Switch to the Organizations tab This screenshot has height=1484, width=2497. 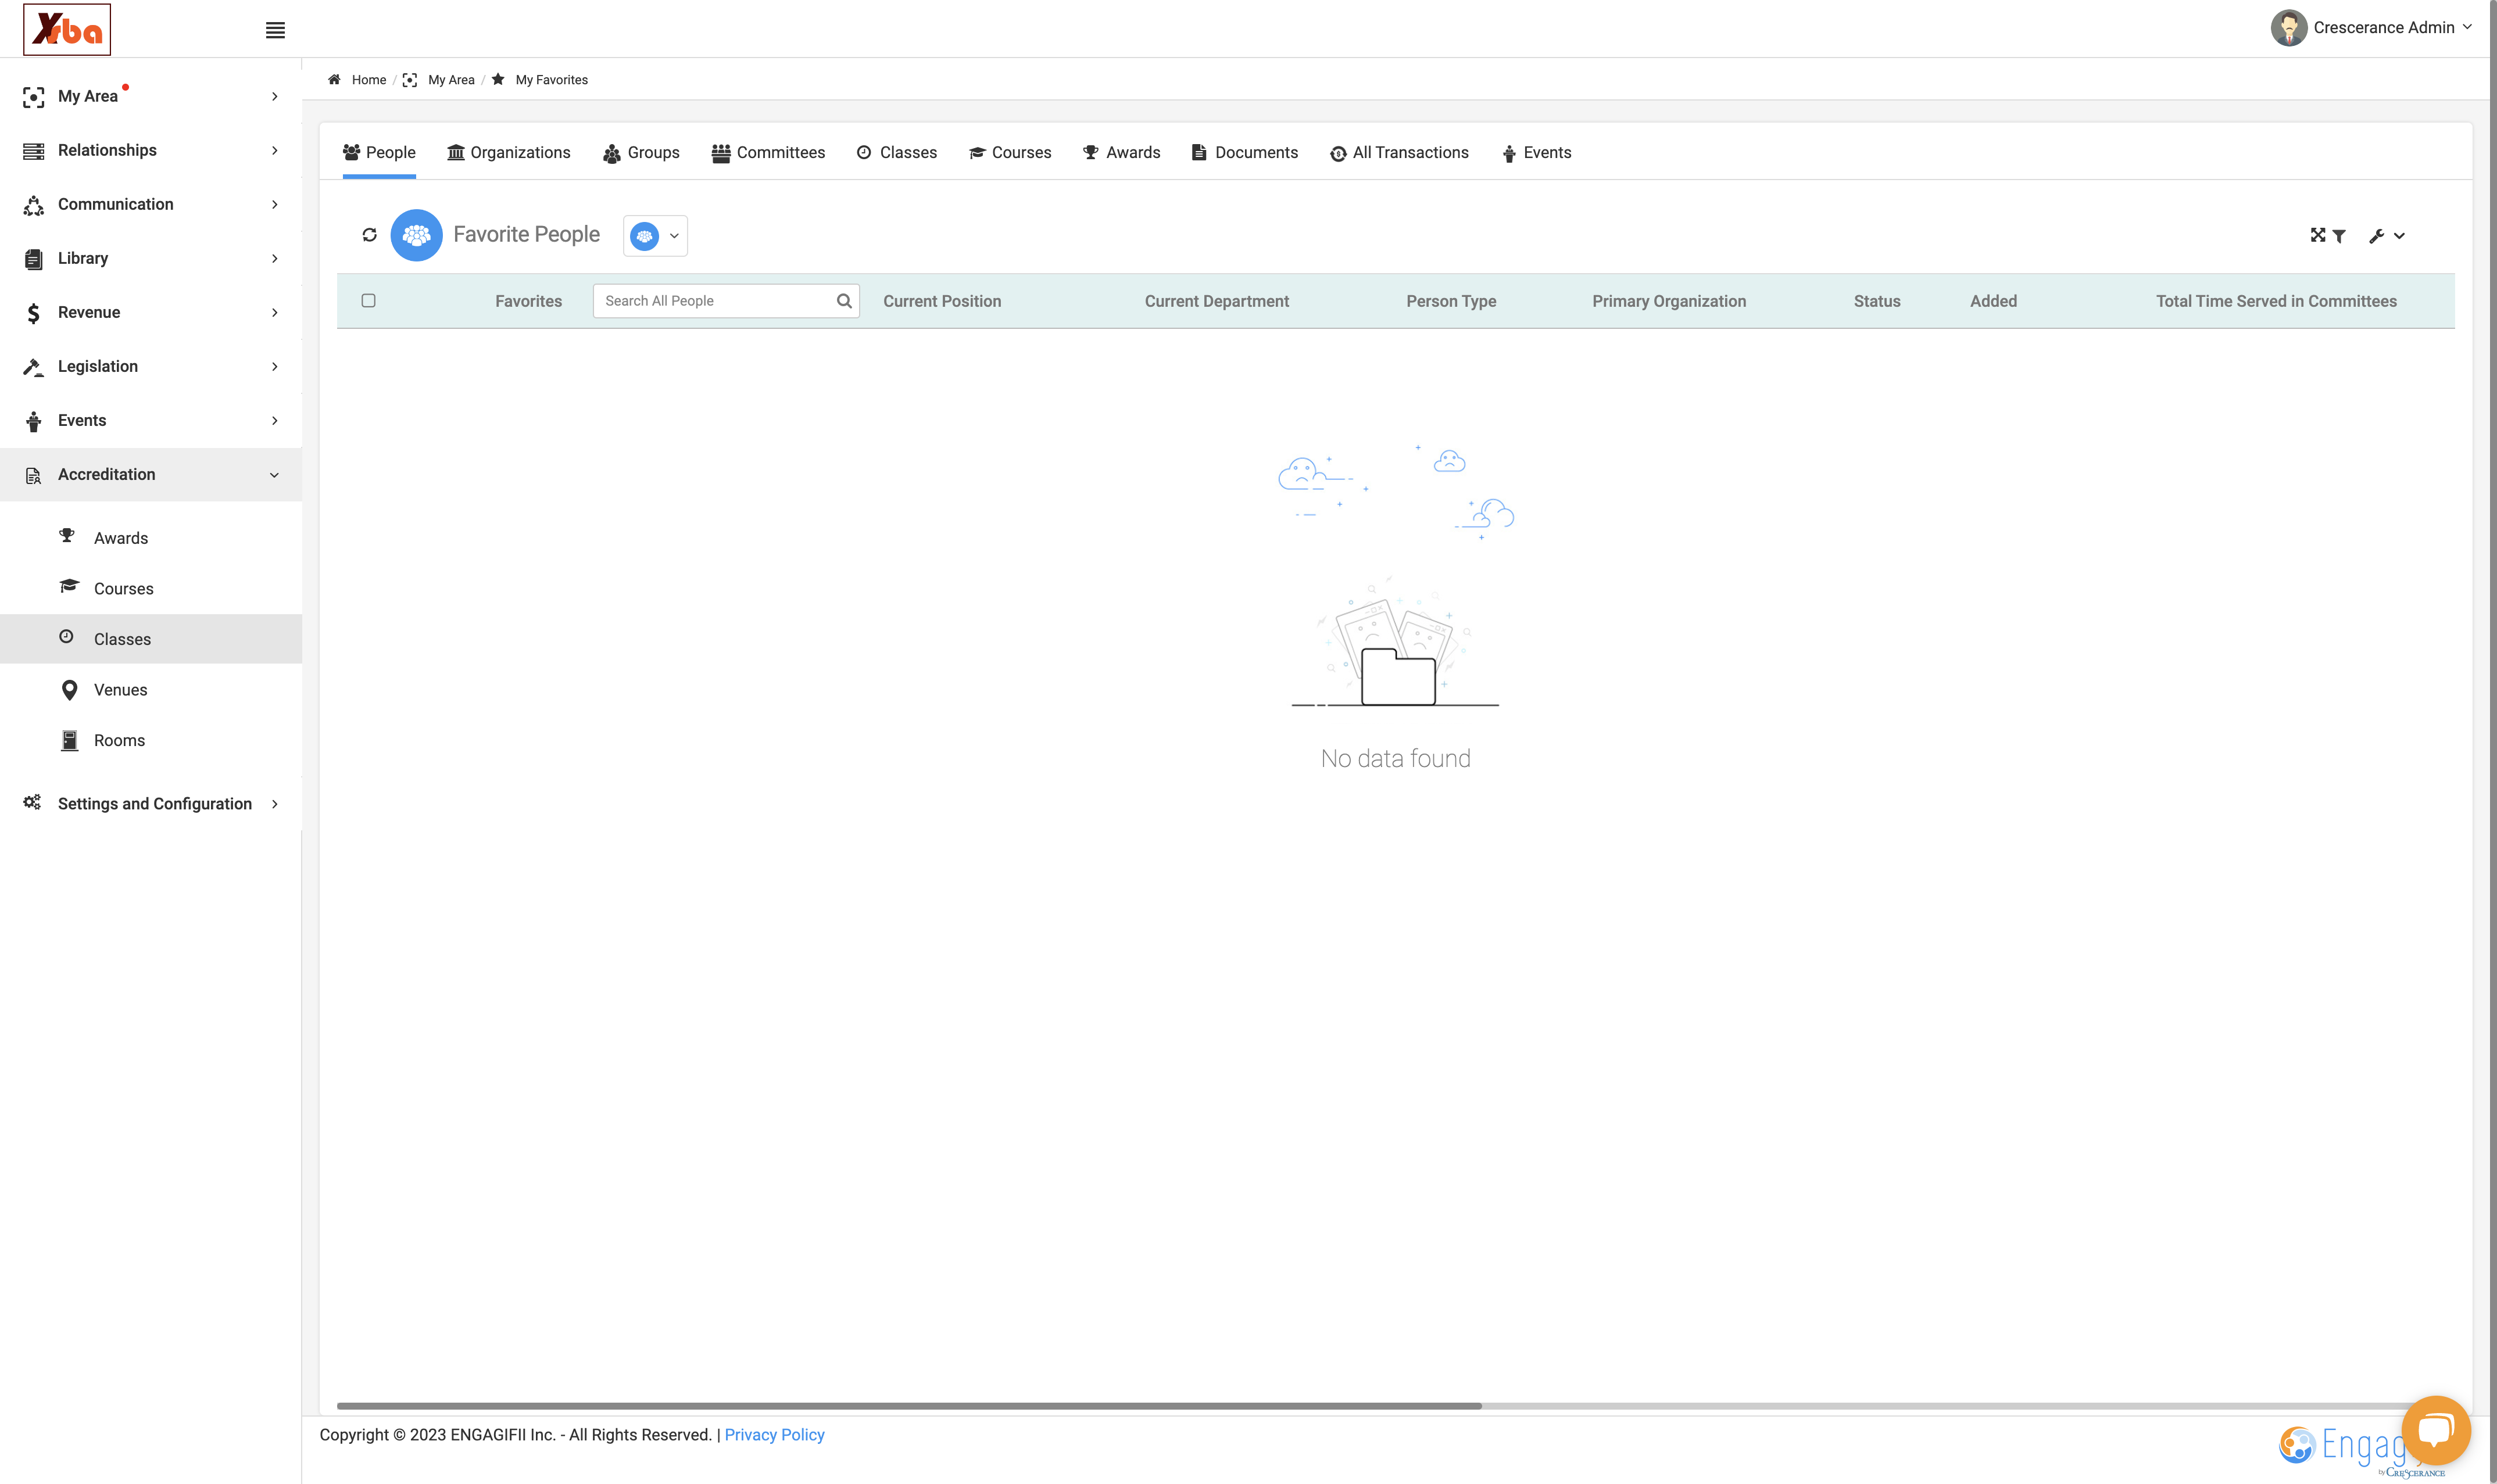click(509, 152)
